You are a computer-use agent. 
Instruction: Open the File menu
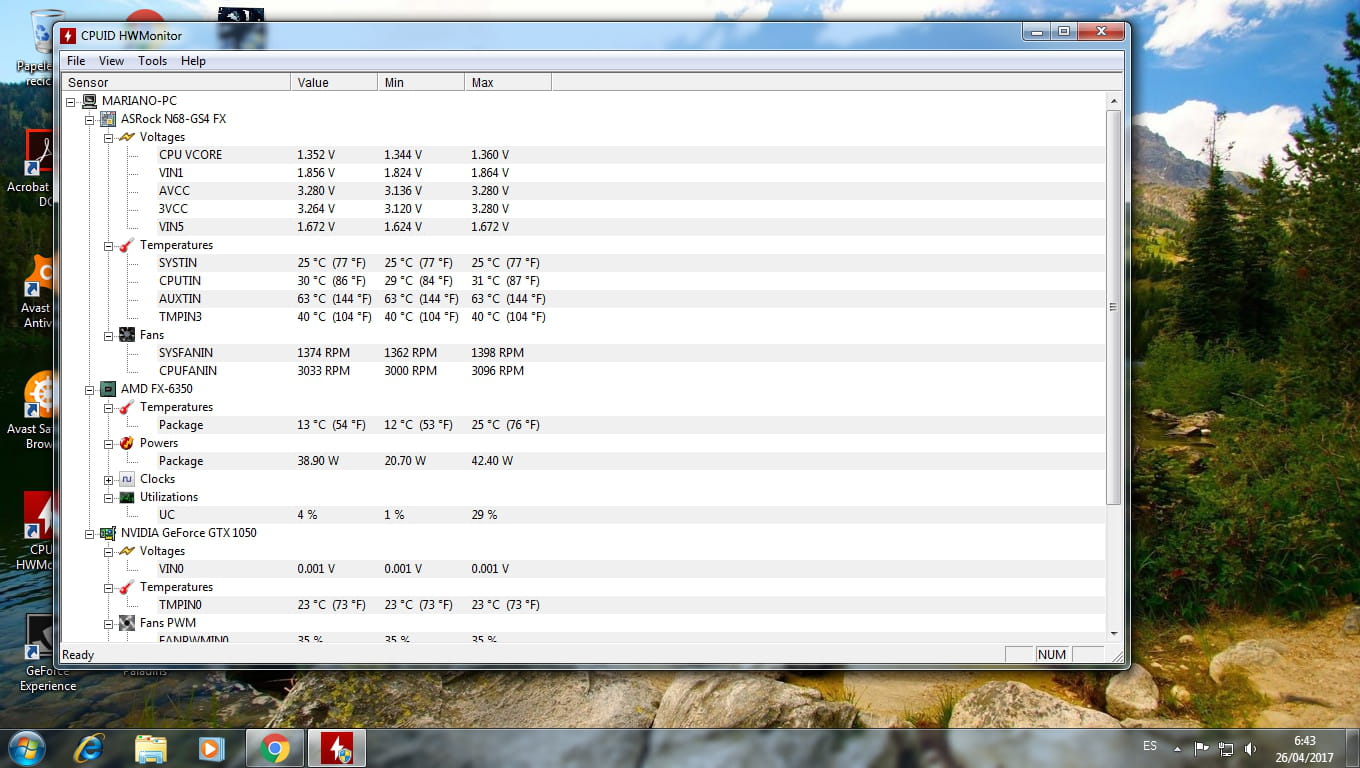click(76, 61)
